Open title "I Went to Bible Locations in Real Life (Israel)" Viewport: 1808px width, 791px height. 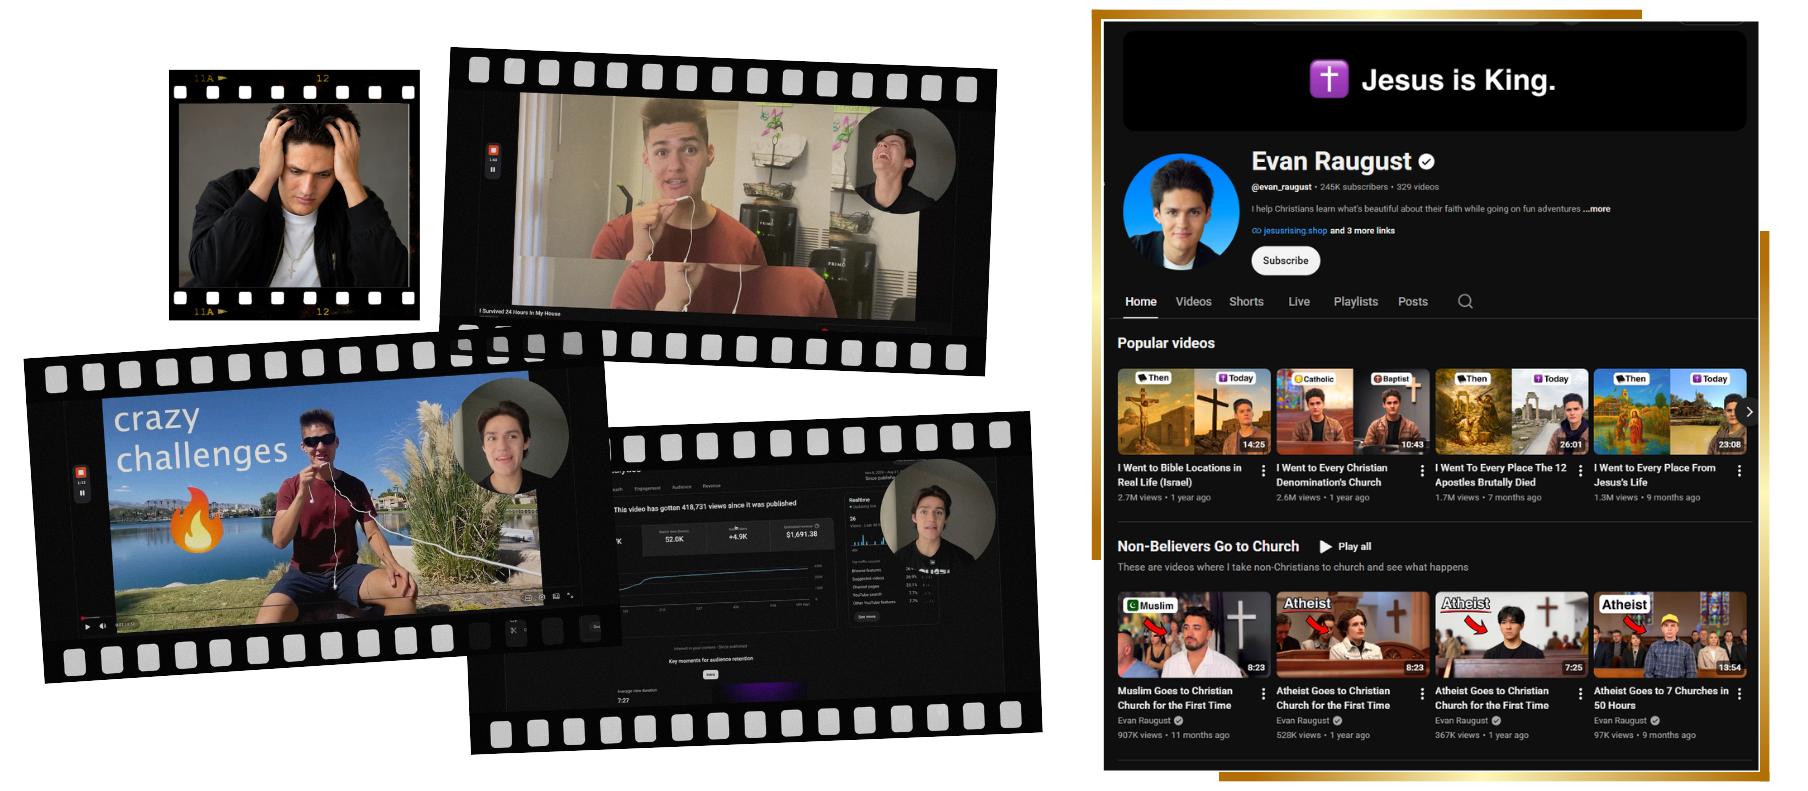click(1180, 475)
